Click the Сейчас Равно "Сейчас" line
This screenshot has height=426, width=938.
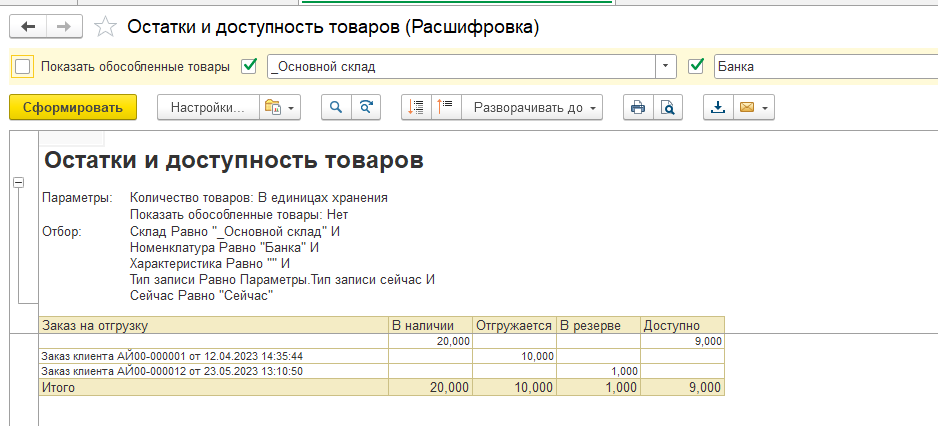coord(201,296)
